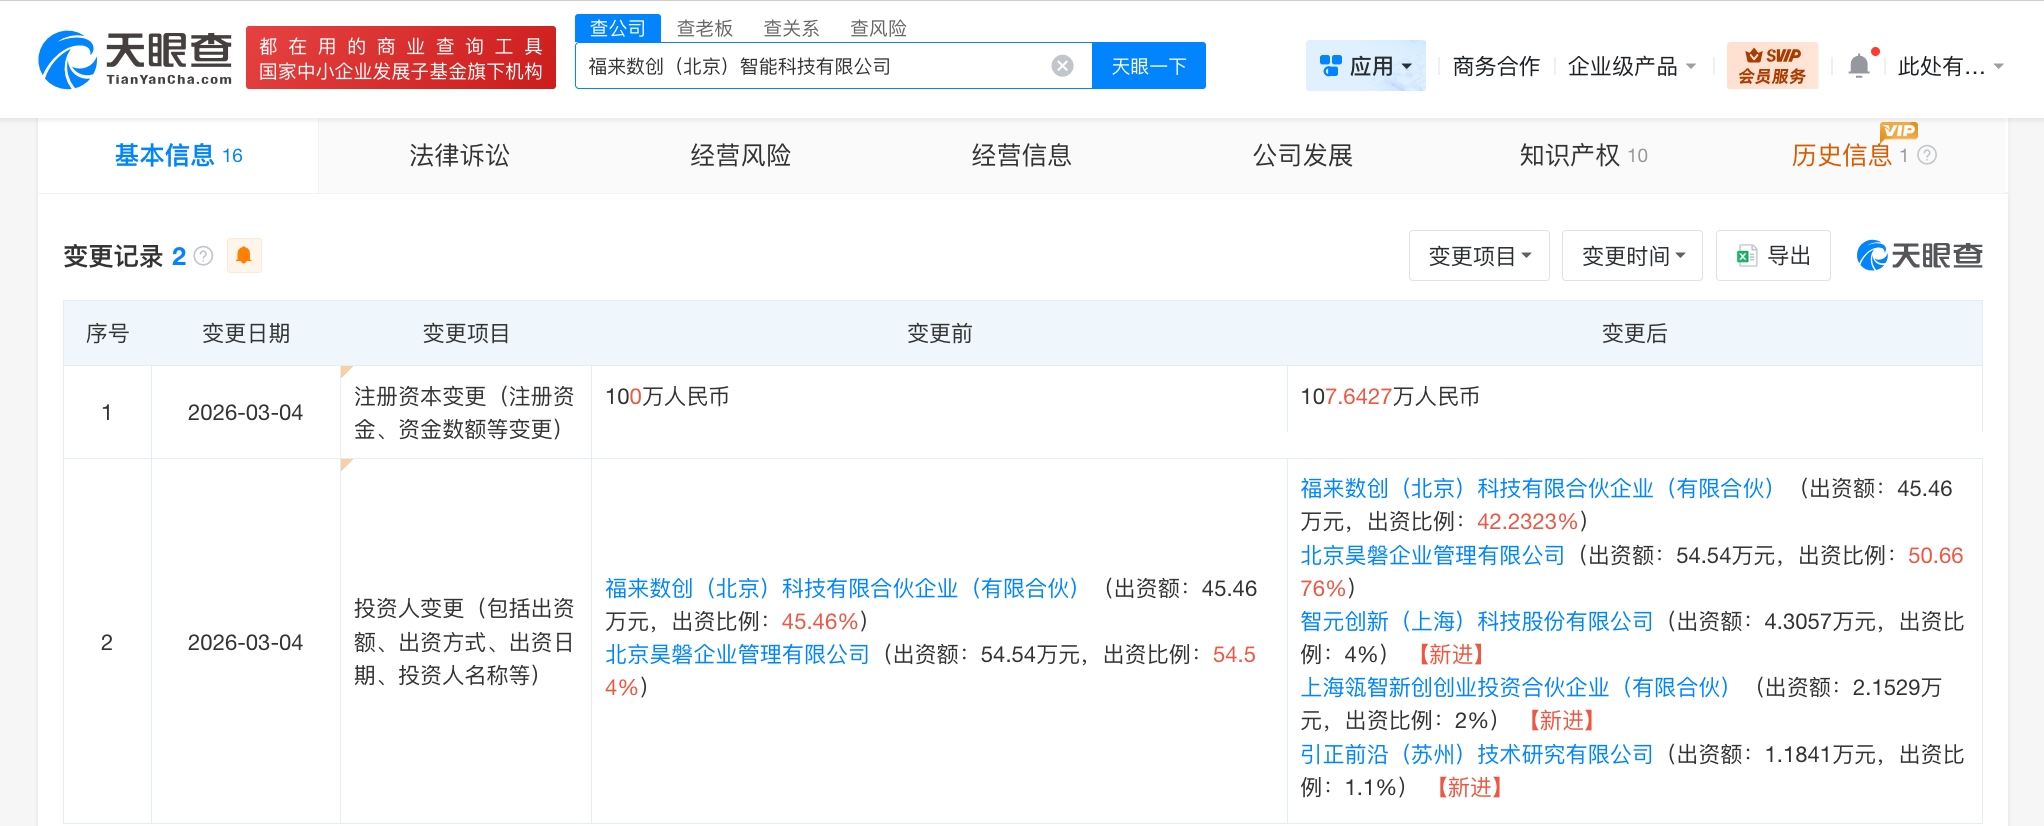Open 福来数创 partnership link in 变更后 column
2044x826 pixels.
point(1537,488)
